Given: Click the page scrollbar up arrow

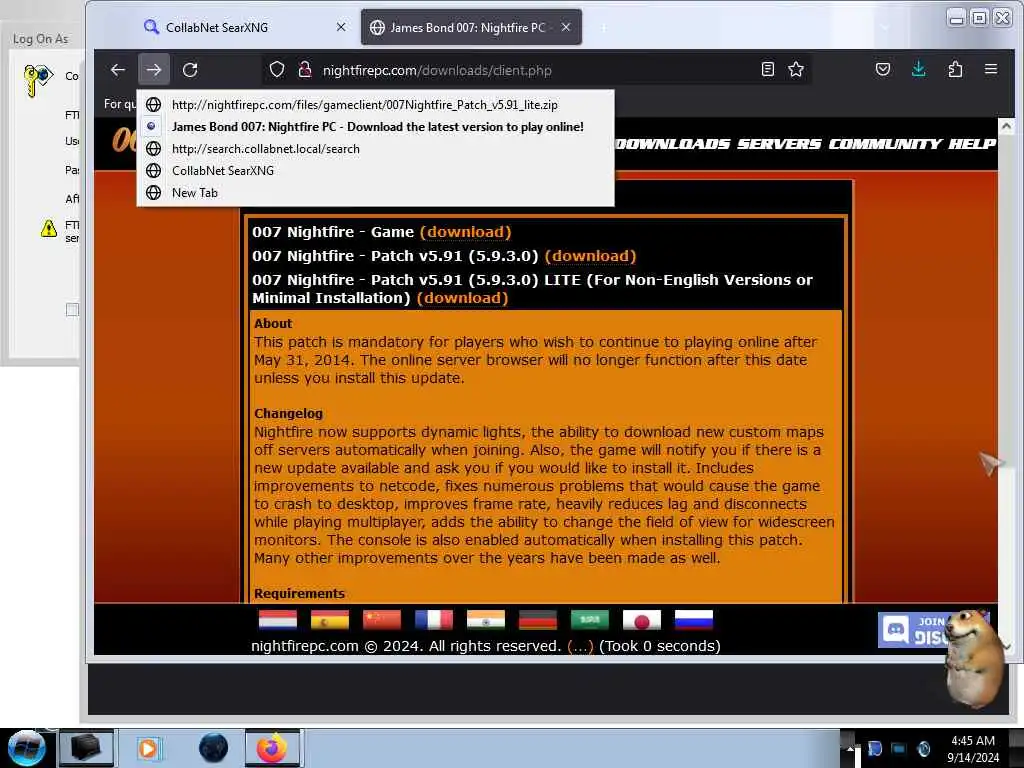Looking at the screenshot, I should coord(1006,125).
